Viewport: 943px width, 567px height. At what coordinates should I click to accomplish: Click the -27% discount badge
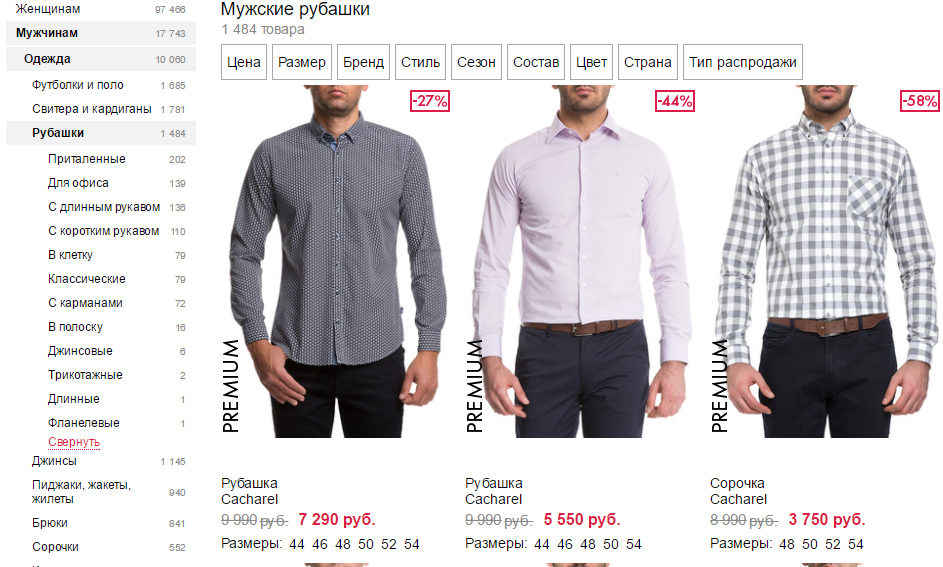click(430, 101)
